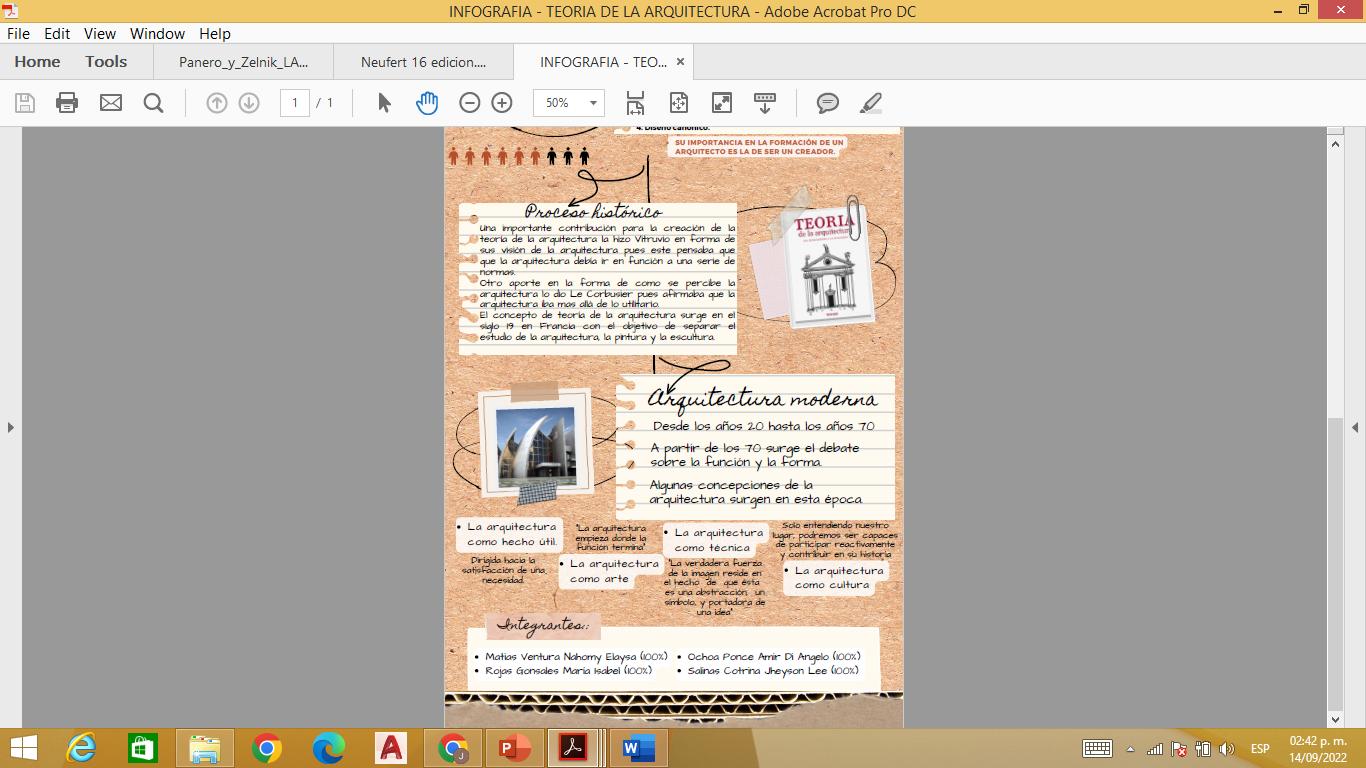Click the Teoria book cover image
Screen dimensions: 1366x768
tap(829, 268)
